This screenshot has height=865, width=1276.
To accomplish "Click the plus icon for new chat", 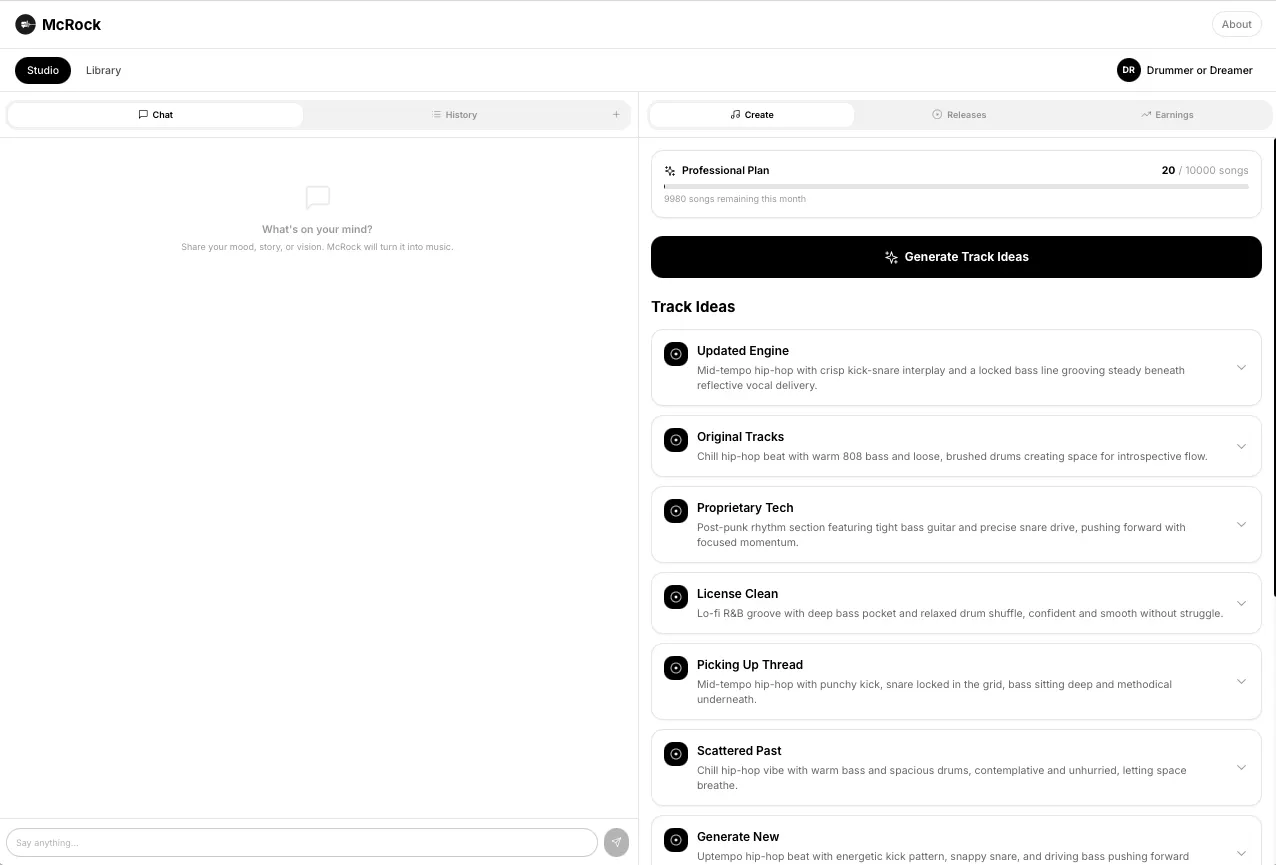I will [x=616, y=114].
